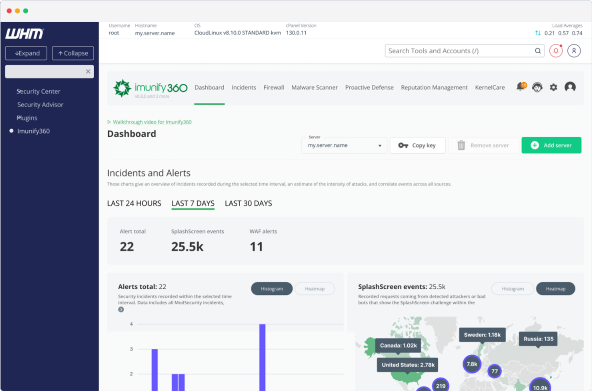Viewport: 592px width, 391px height.
Task: Open Imunify360 in sidebar
Action: coord(34,131)
